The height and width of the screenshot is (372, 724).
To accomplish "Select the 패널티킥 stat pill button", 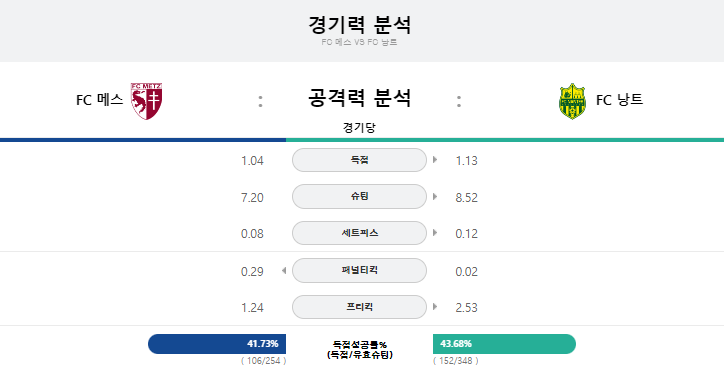I will point(359,270).
